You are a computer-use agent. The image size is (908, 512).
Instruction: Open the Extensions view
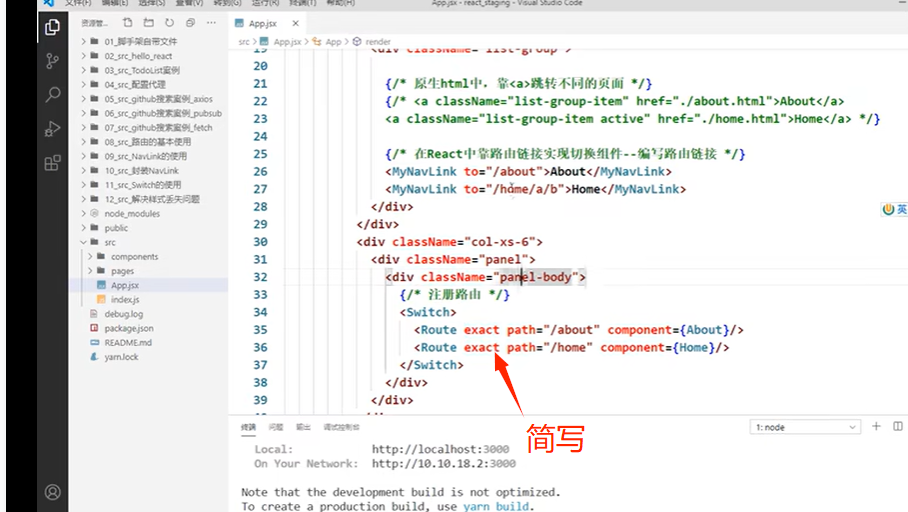[x=52, y=163]
